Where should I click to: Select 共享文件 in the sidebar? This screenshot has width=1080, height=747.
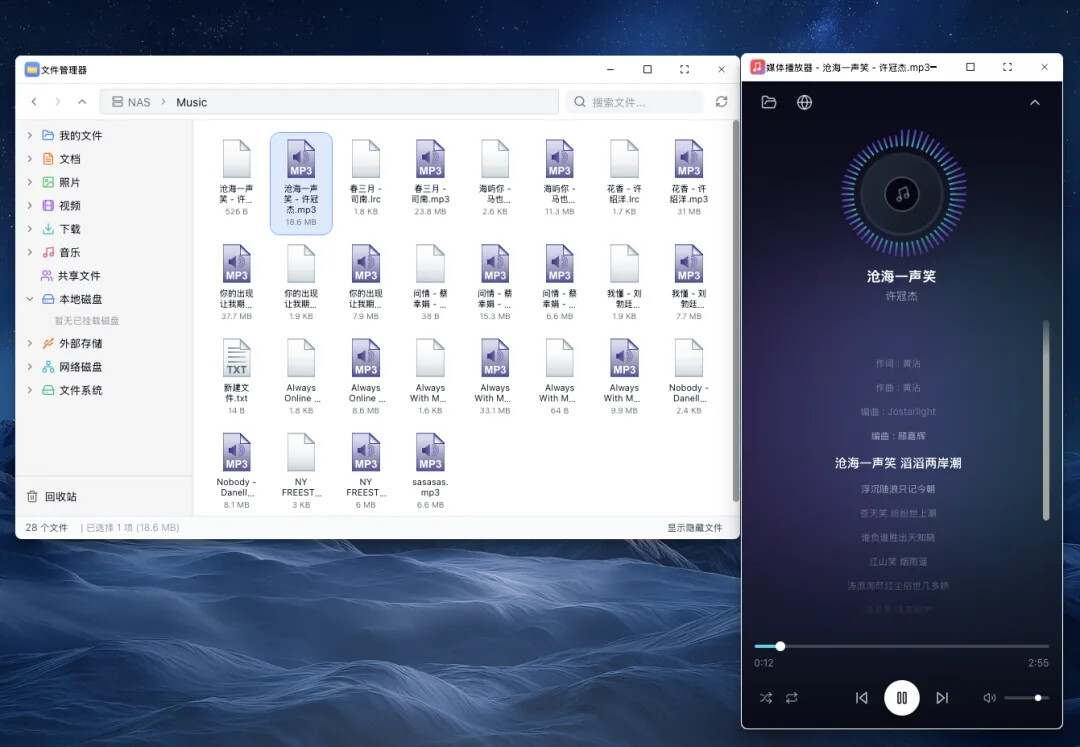(78, 276)
